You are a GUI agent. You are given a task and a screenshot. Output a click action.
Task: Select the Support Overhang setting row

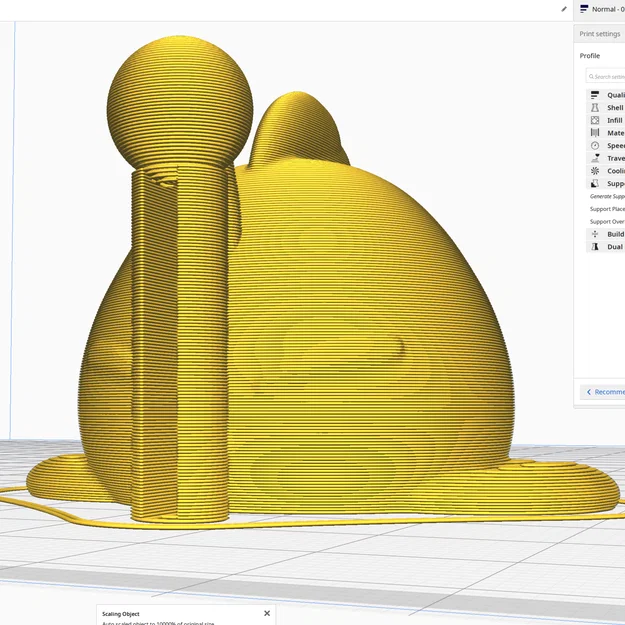[607, 222]
